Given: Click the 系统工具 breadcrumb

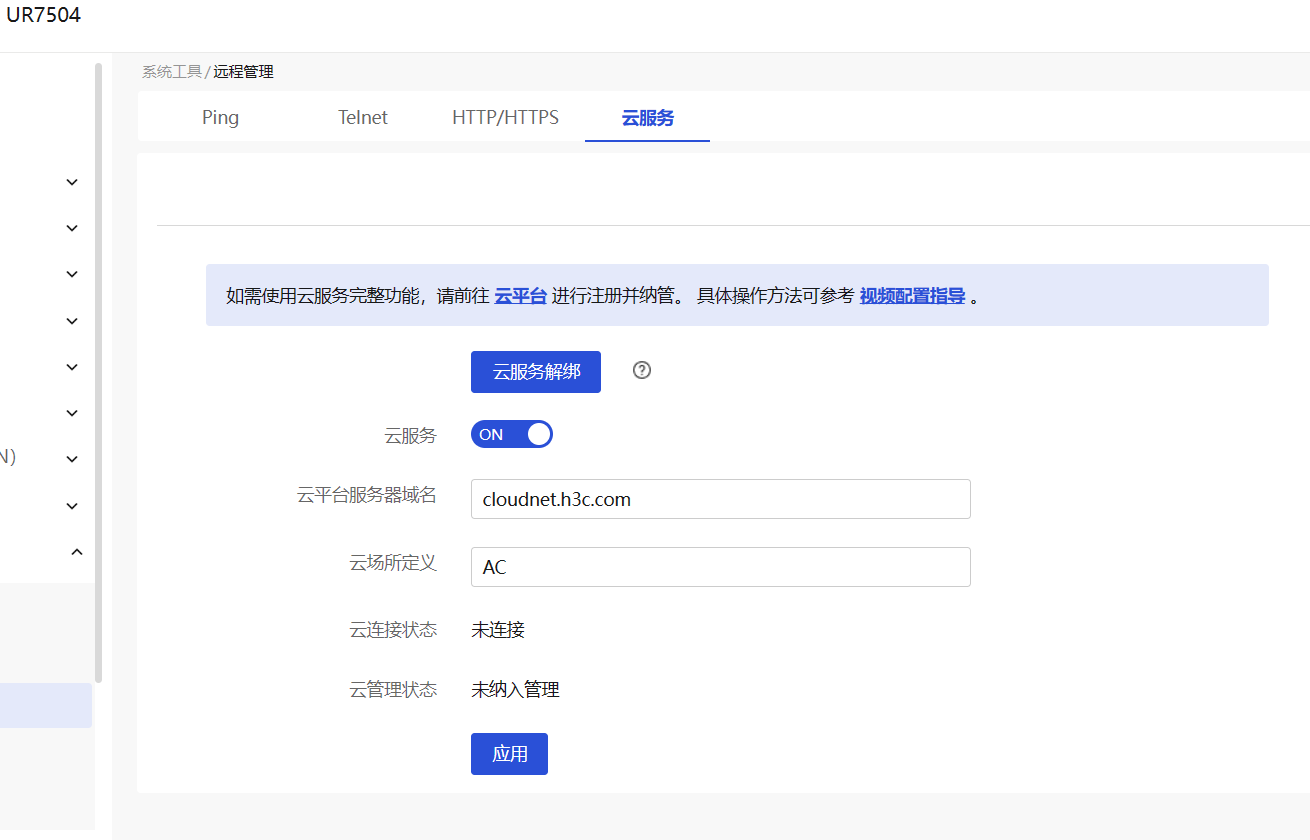Looking at the screenshot, I should [171, 72].
